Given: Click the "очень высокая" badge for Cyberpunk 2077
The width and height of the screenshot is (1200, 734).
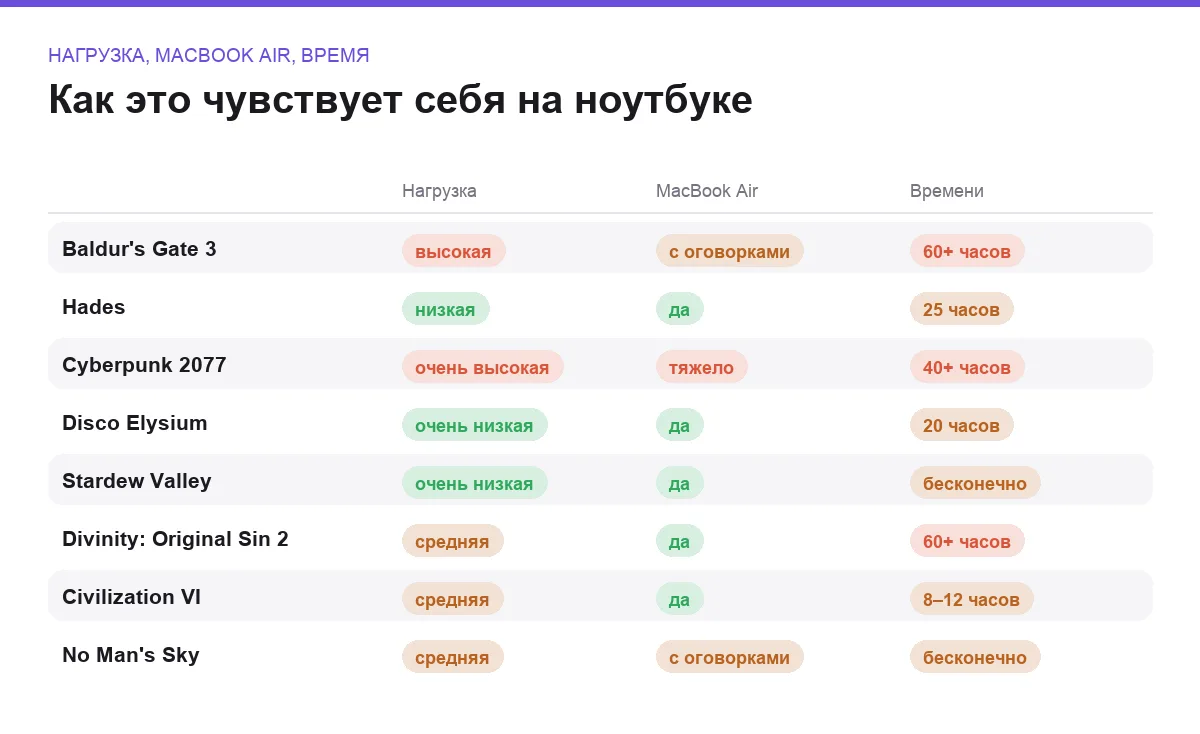Looking at the screenshot, I should pos(483,367).
